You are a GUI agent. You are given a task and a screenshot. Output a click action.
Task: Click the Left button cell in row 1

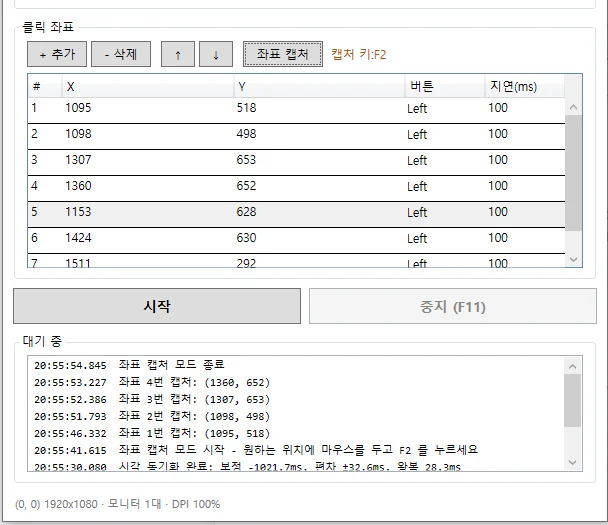click(x=417, y=109)
